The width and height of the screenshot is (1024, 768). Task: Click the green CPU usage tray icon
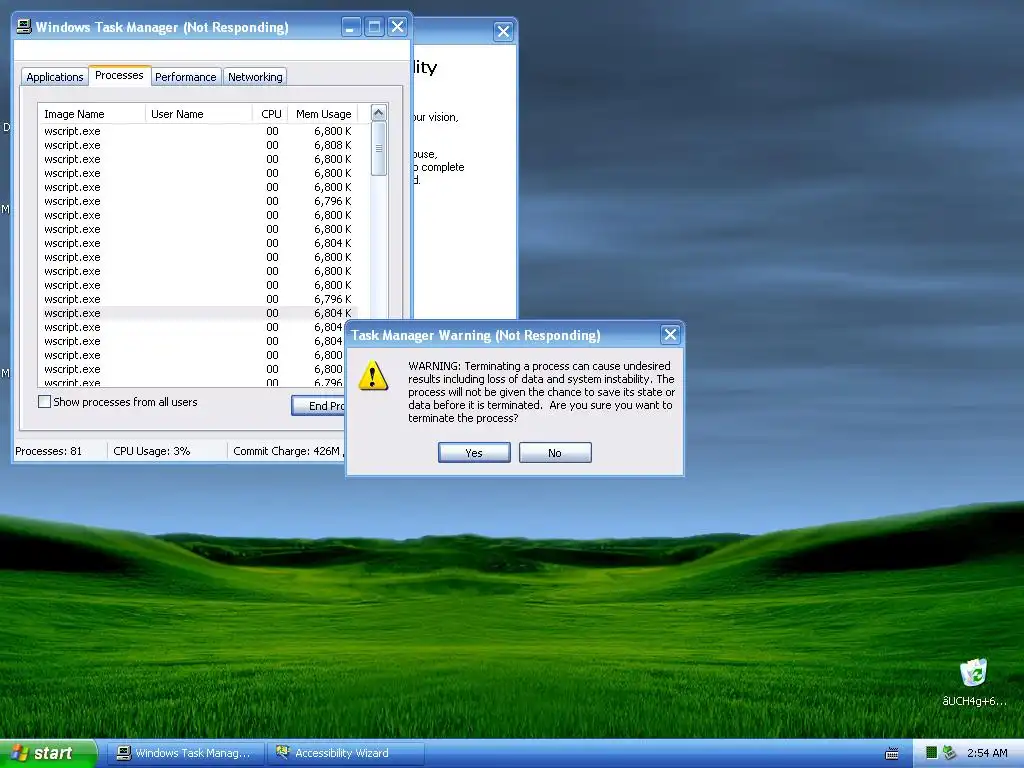point(931,753)
